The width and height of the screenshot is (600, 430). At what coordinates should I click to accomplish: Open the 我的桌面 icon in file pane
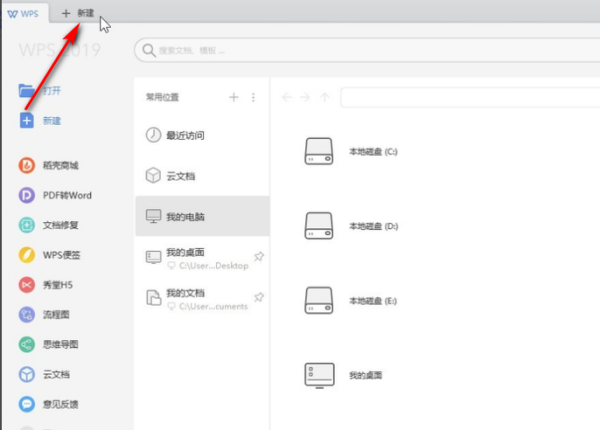pyautogui.click(x=320, y=375)
